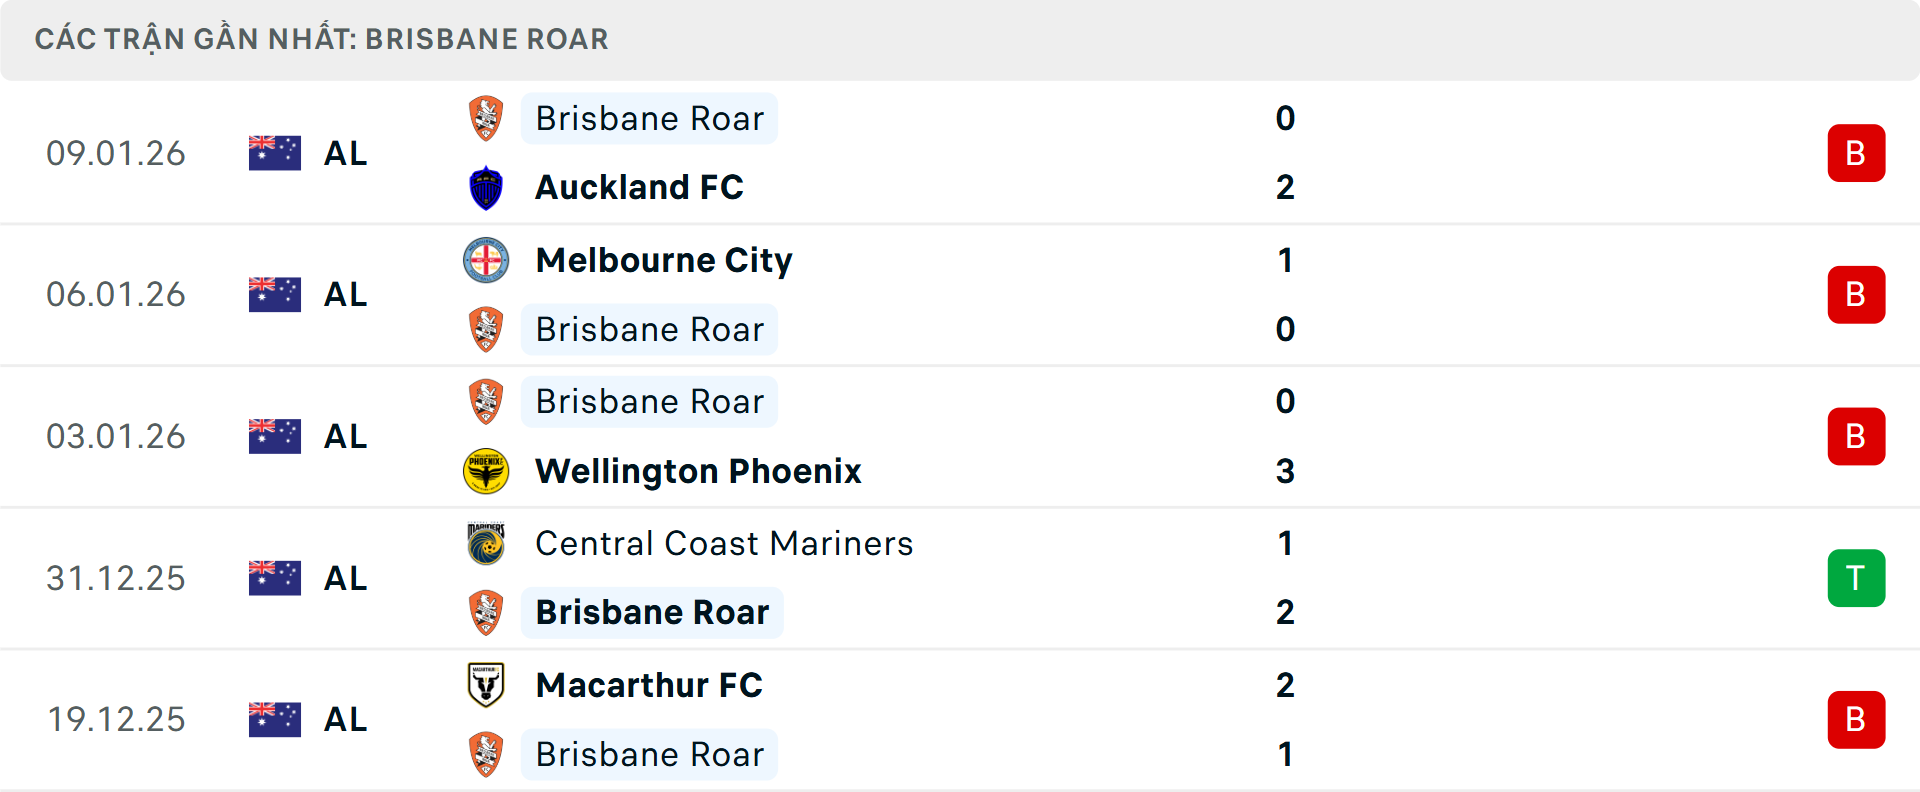The height and width of the screenshot is (792, 1920).
Task: Click the Wellington Phoenix team name
Action: 698,471
